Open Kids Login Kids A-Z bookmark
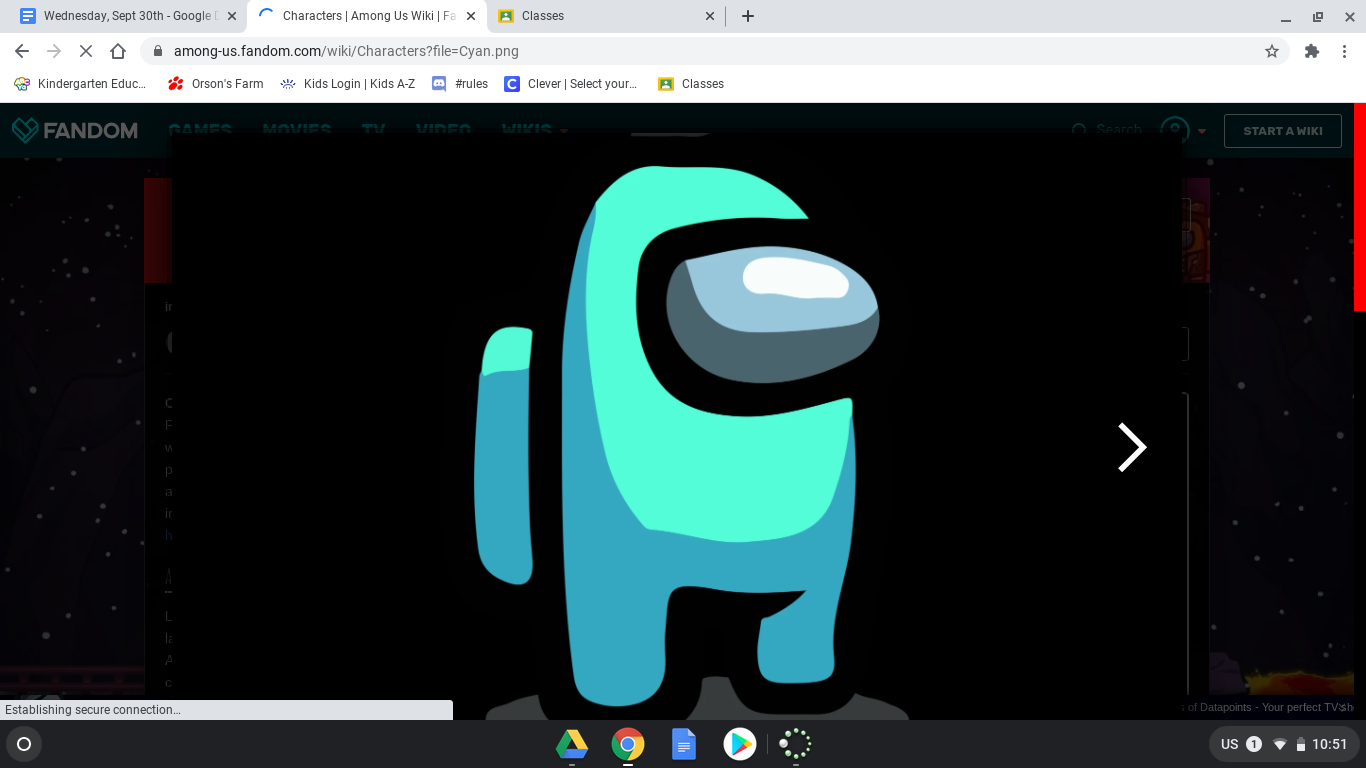 pos(347,84)
